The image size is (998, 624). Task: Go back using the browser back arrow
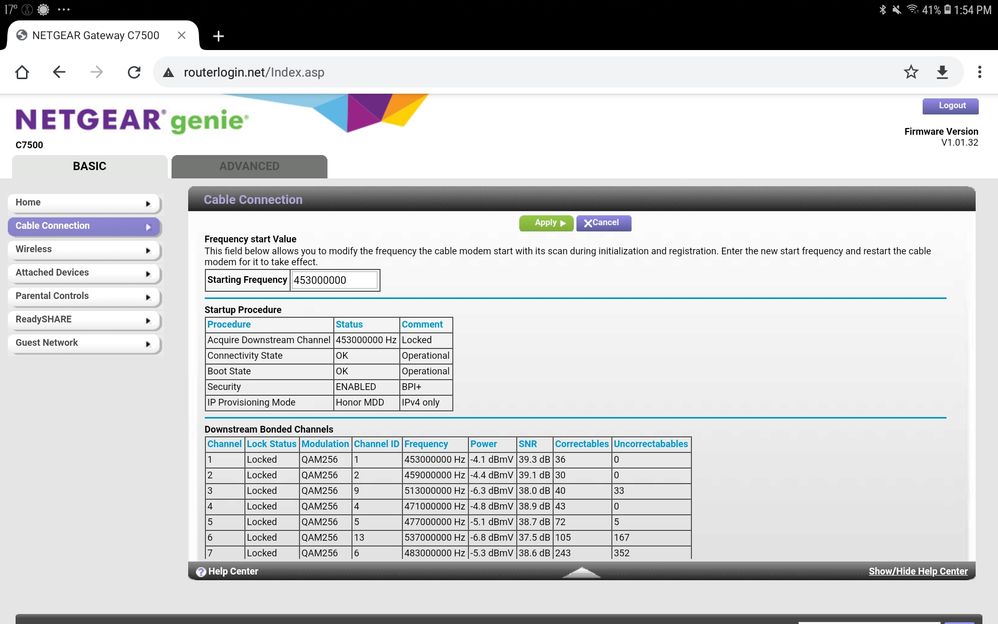click(x=59, y=72)
